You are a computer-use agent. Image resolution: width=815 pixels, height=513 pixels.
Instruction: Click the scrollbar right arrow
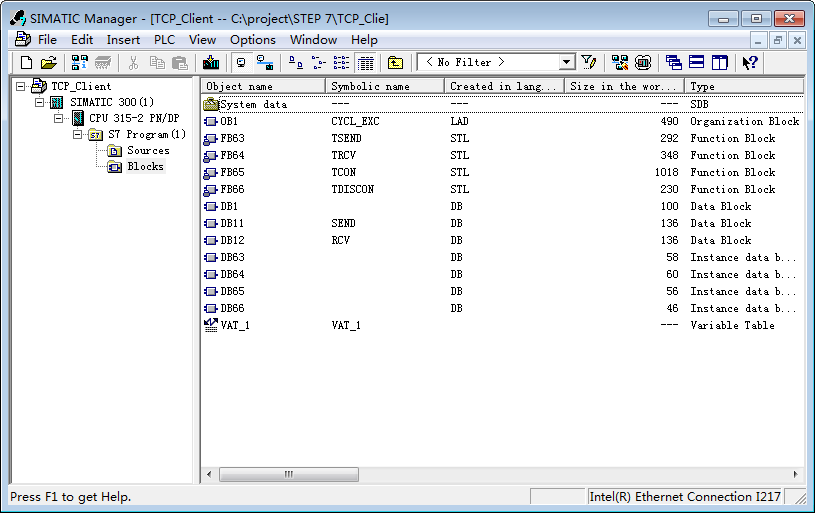(x=796, y=474)
